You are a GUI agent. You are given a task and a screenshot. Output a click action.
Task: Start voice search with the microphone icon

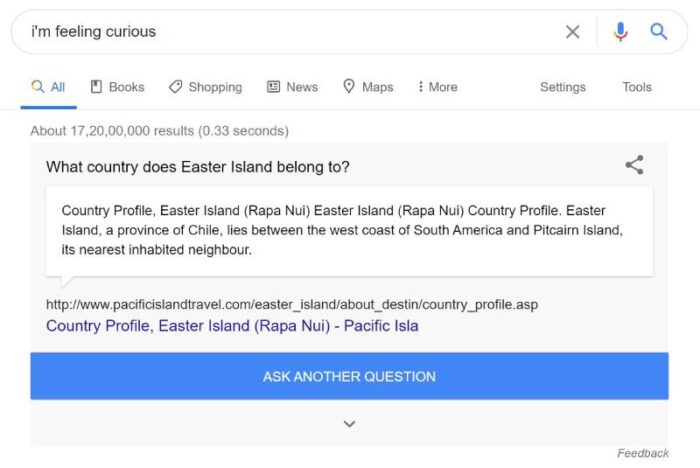pyautogui.click(x=620, y=32)
